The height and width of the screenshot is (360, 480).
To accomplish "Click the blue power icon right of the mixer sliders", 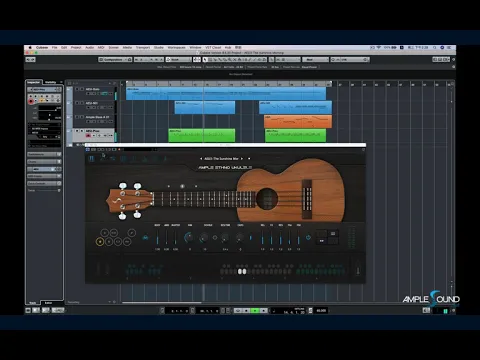I will tap(308, 238).
